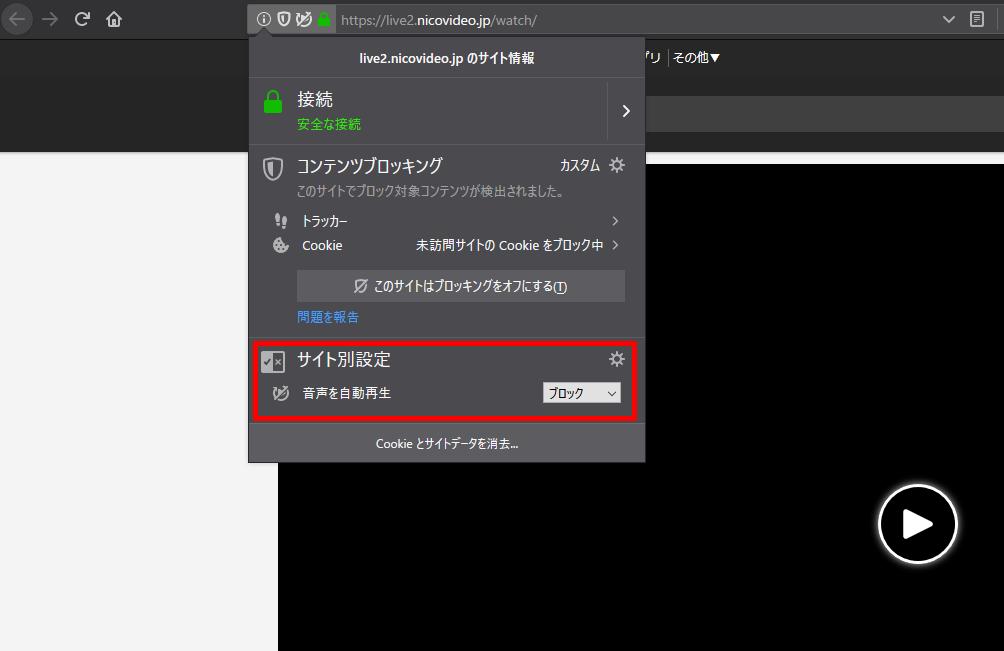Click the 接続 heading in the panel
The height and width of the screenshot is (651, 1004).
click(x=314, y=99)
